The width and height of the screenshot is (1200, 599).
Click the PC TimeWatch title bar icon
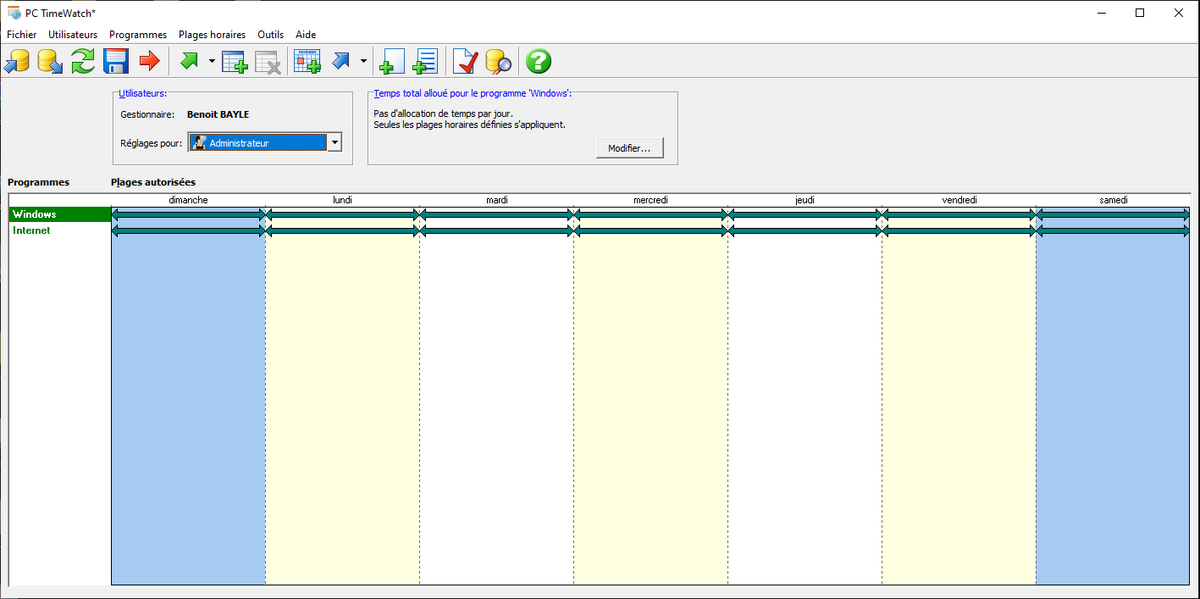coord(13,12)
